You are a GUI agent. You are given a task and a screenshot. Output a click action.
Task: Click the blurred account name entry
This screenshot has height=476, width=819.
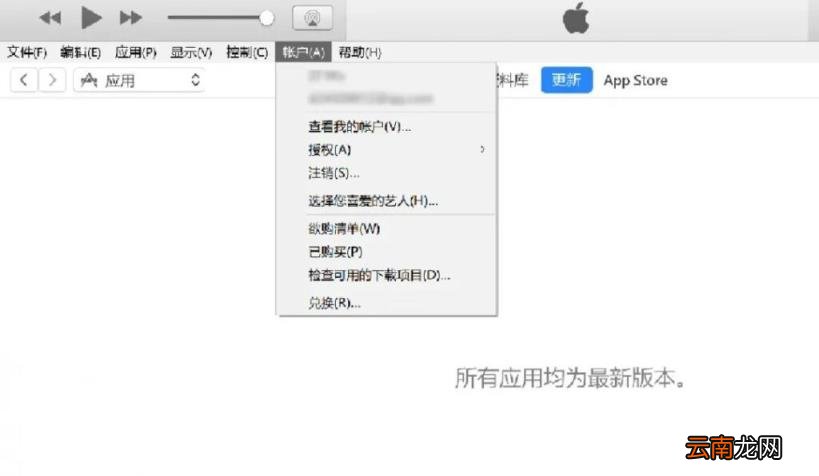pos(326,76)
